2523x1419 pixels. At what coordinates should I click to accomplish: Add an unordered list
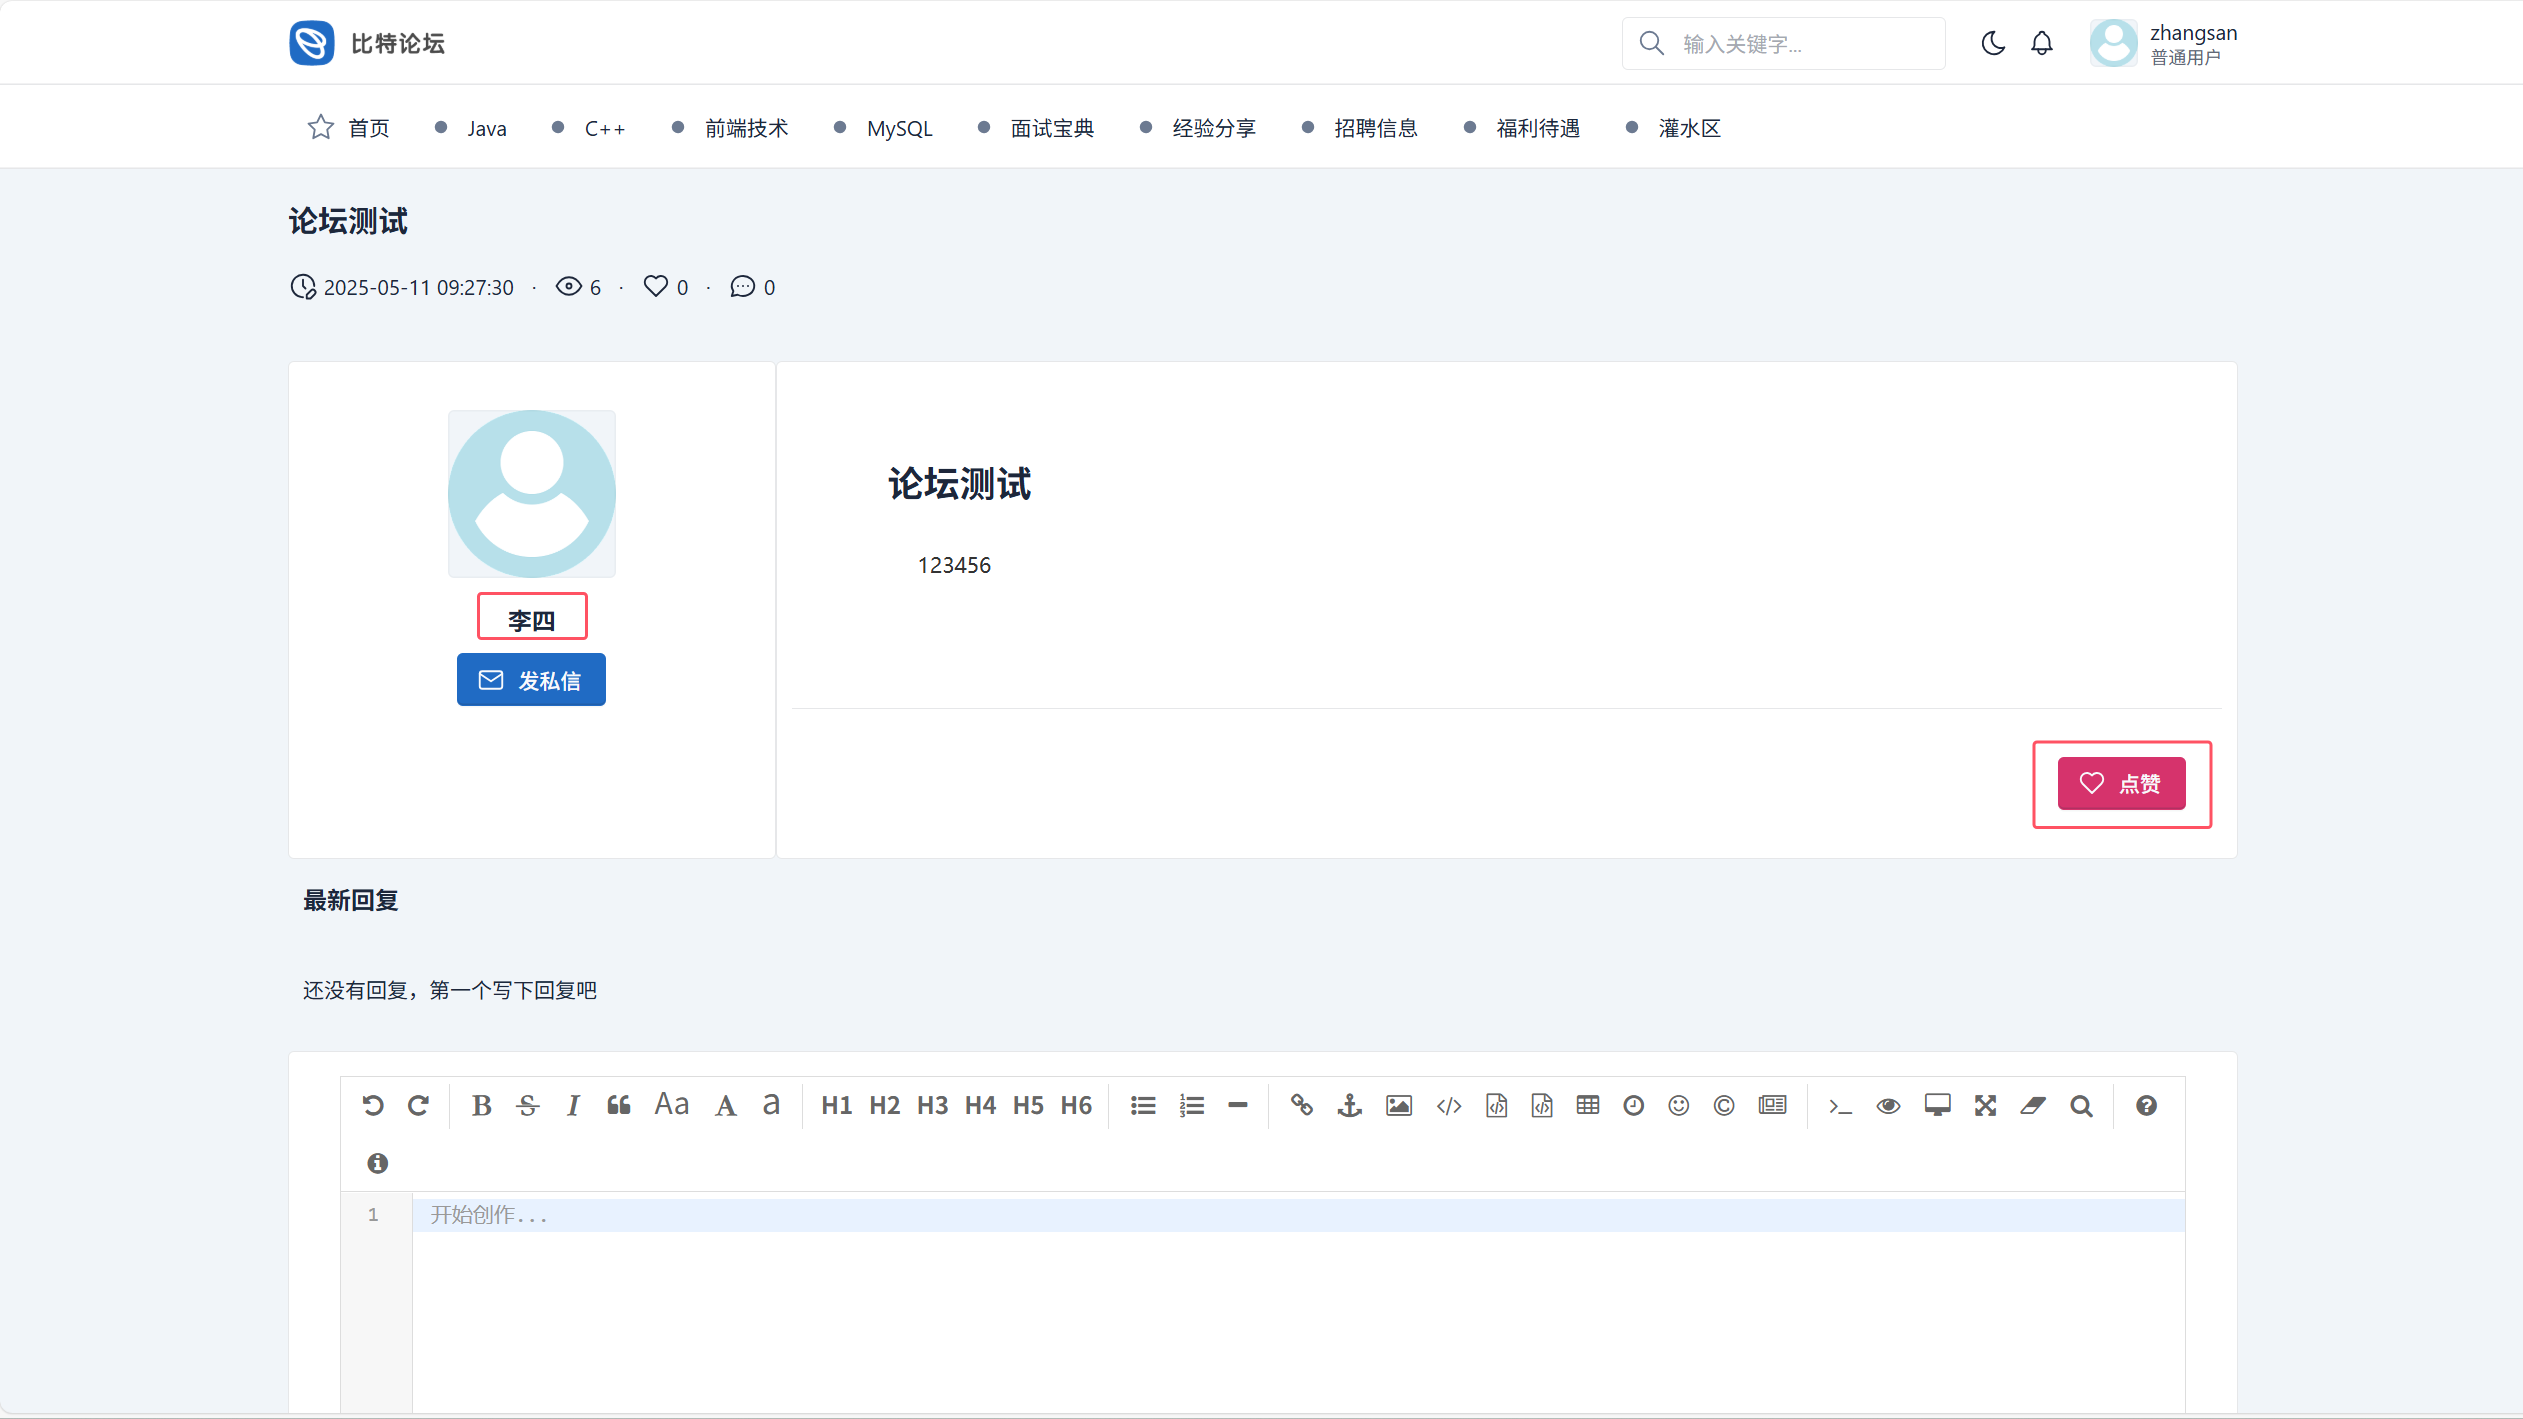(x=1143, y=1105)
